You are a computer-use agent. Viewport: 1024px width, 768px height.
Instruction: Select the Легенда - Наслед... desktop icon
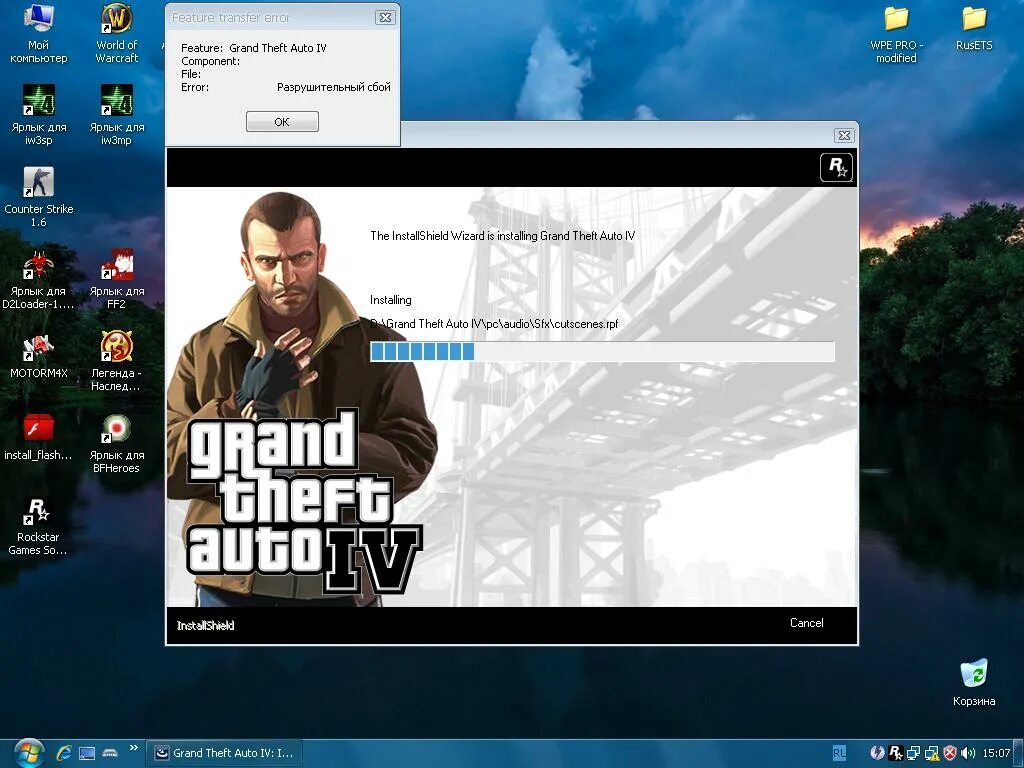pos(116,361)
